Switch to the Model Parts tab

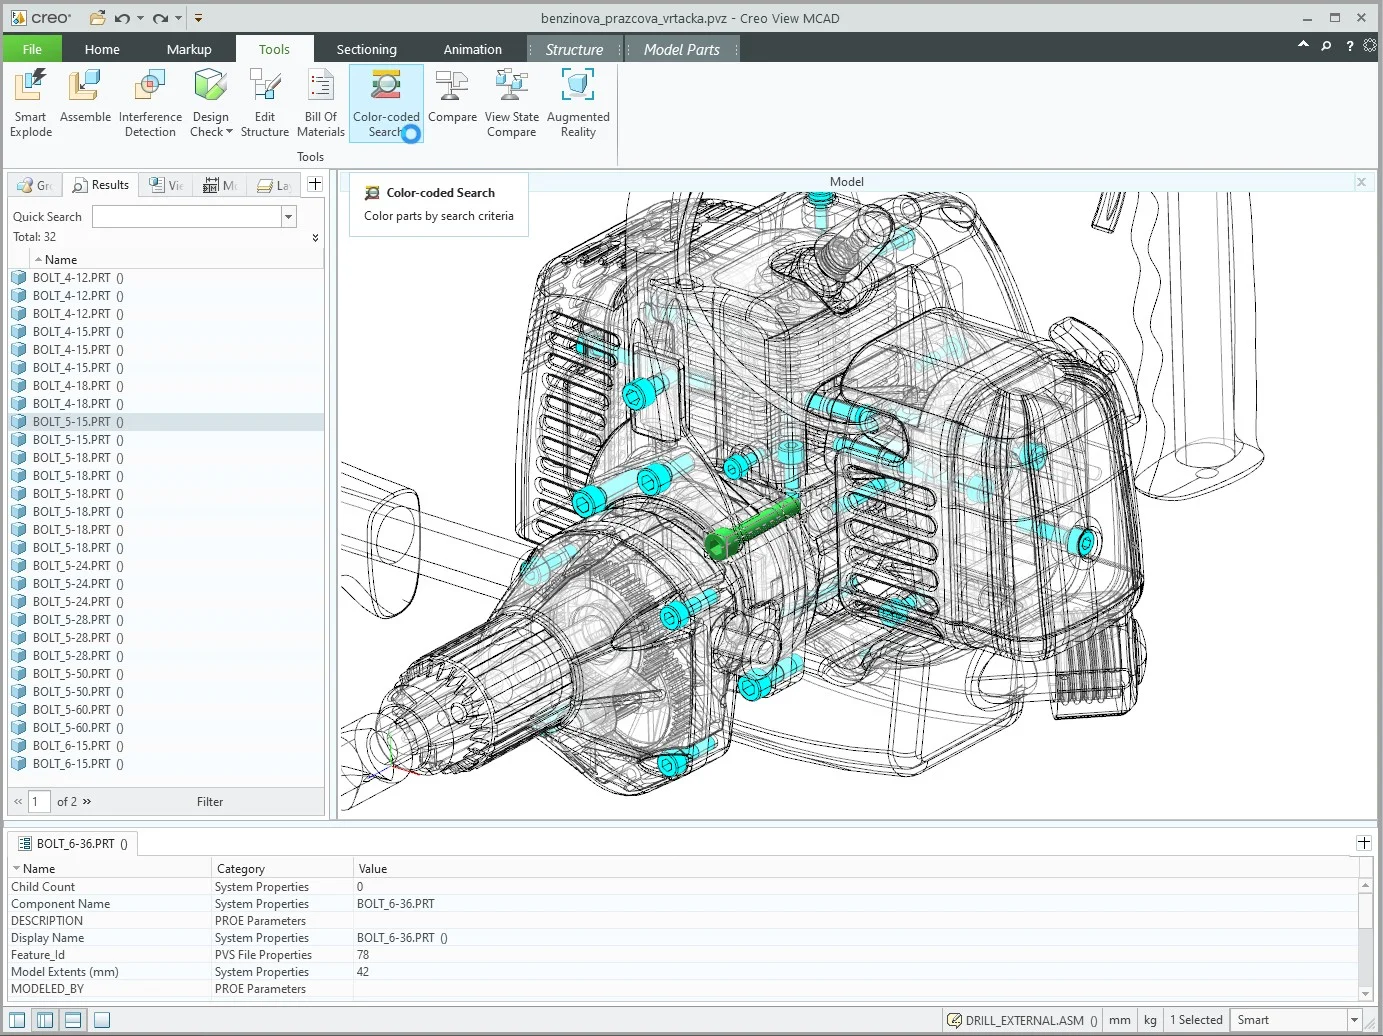[681, 48]
